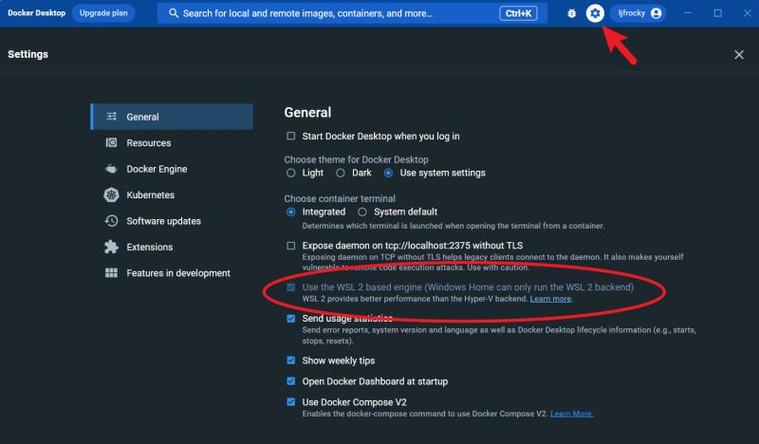759x444 pixels.
Task: Open the troubleshoot bug icon
Action: click(x=572, y=14)
